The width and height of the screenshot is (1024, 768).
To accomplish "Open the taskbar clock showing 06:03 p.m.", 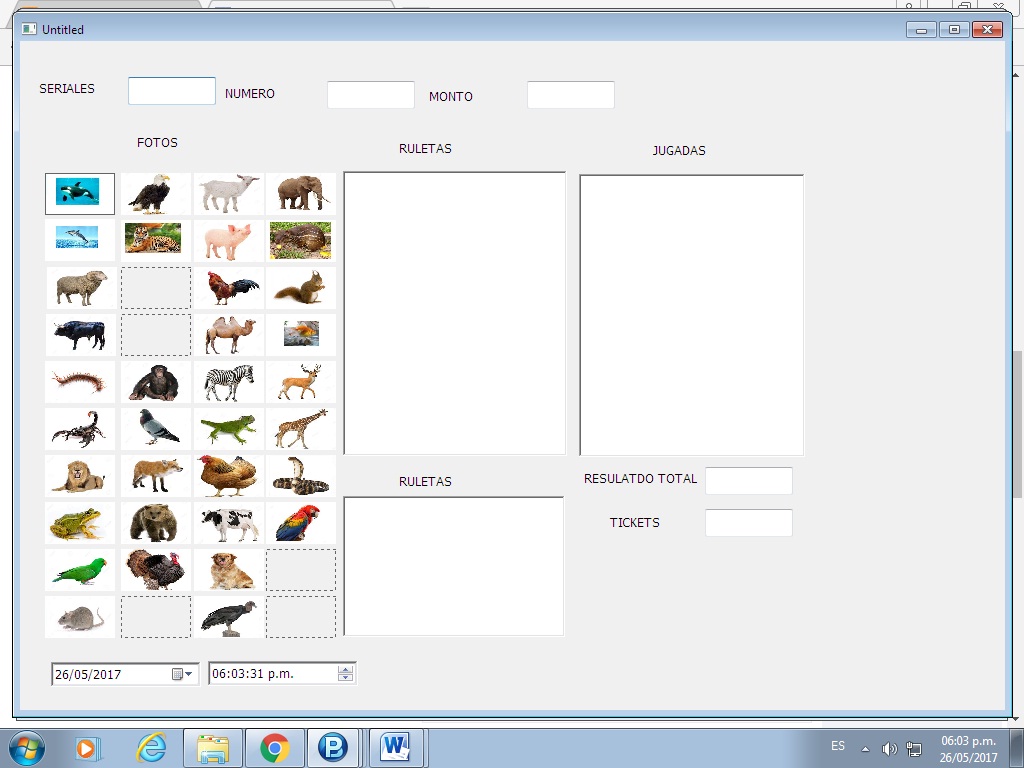I will [x=968, y=749].
